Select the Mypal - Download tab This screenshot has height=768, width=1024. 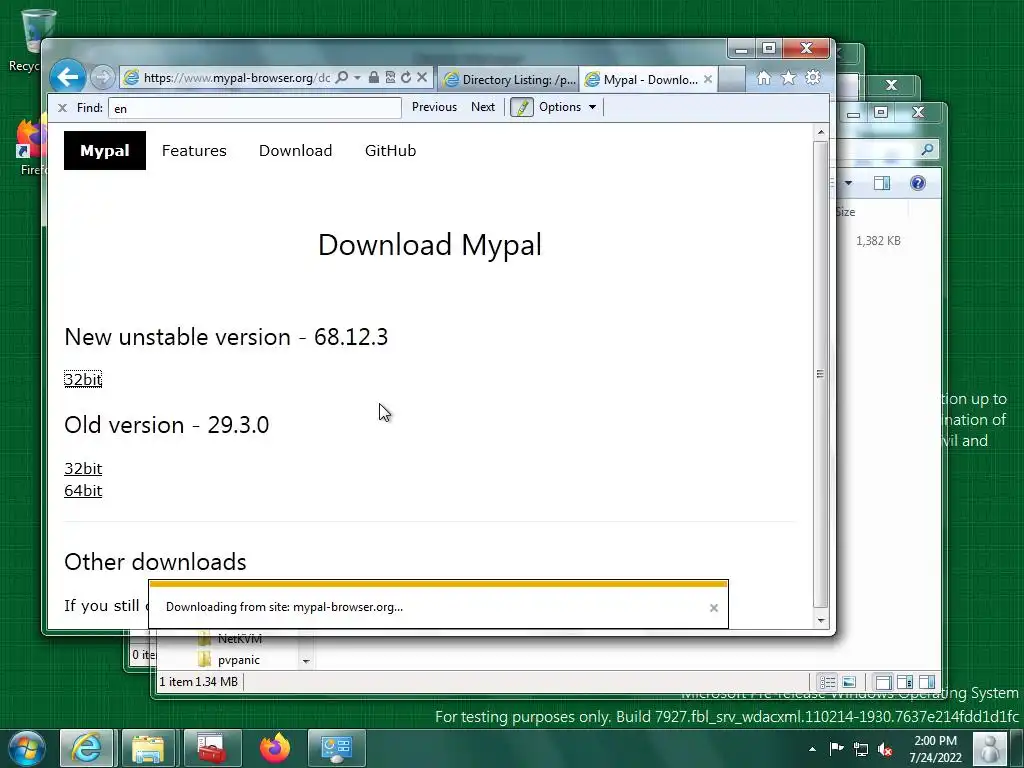point(643,80)
